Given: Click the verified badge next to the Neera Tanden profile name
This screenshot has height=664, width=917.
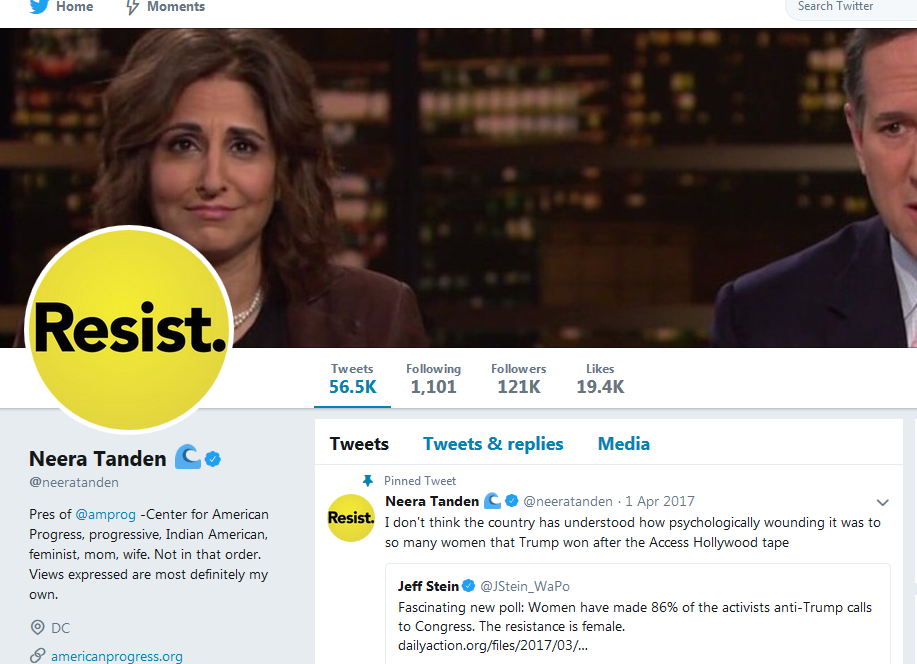Looking at the screenshot, I should [x=213, y=459].
